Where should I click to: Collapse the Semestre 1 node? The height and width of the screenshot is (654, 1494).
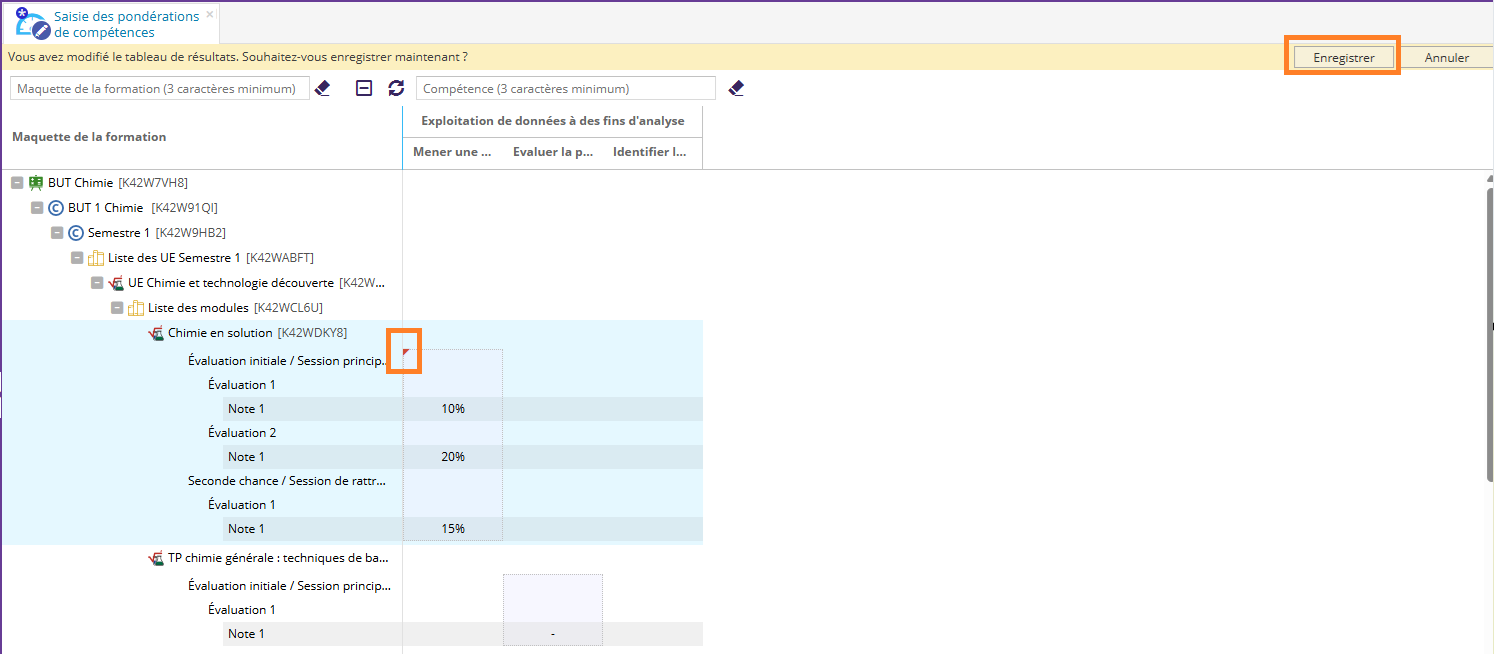57,233
